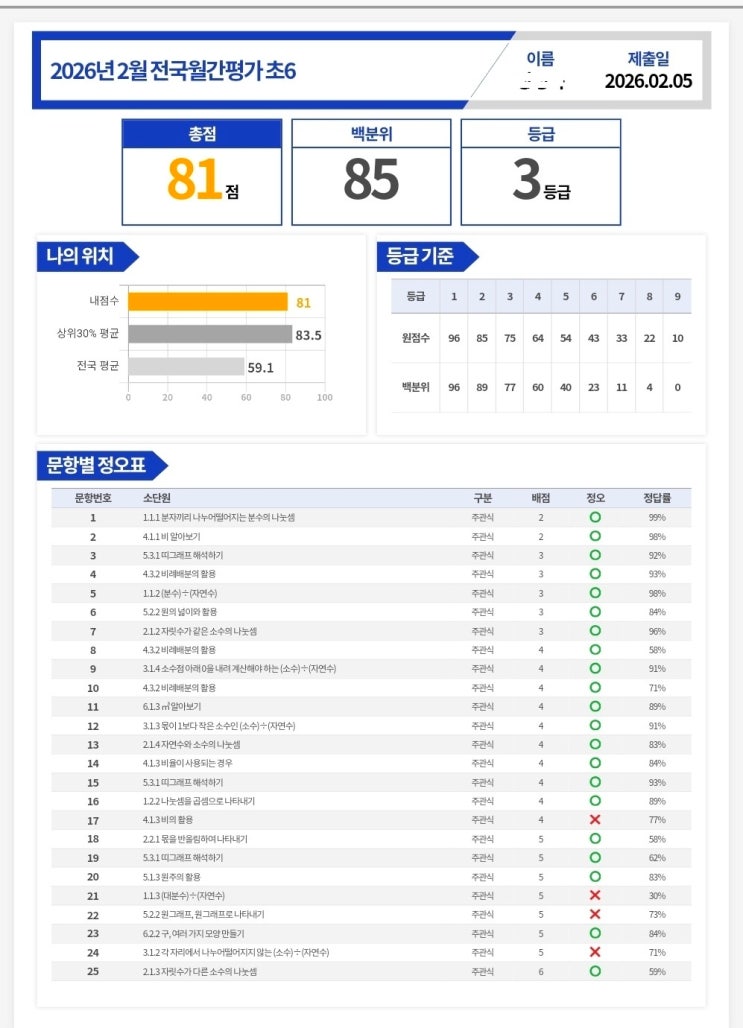Click the 전국 평균 bar showing 59.1
The height and width of the screenshot is (1028, 743).
[186, 366]
